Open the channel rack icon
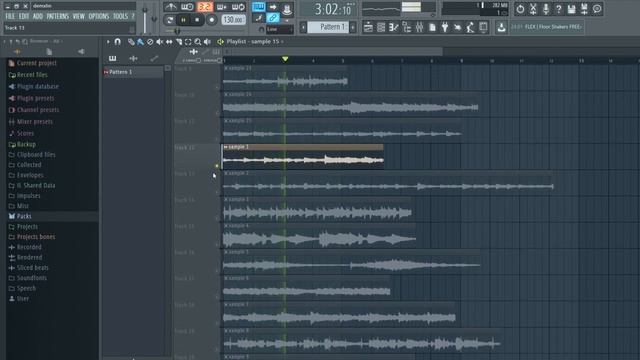 381,27
